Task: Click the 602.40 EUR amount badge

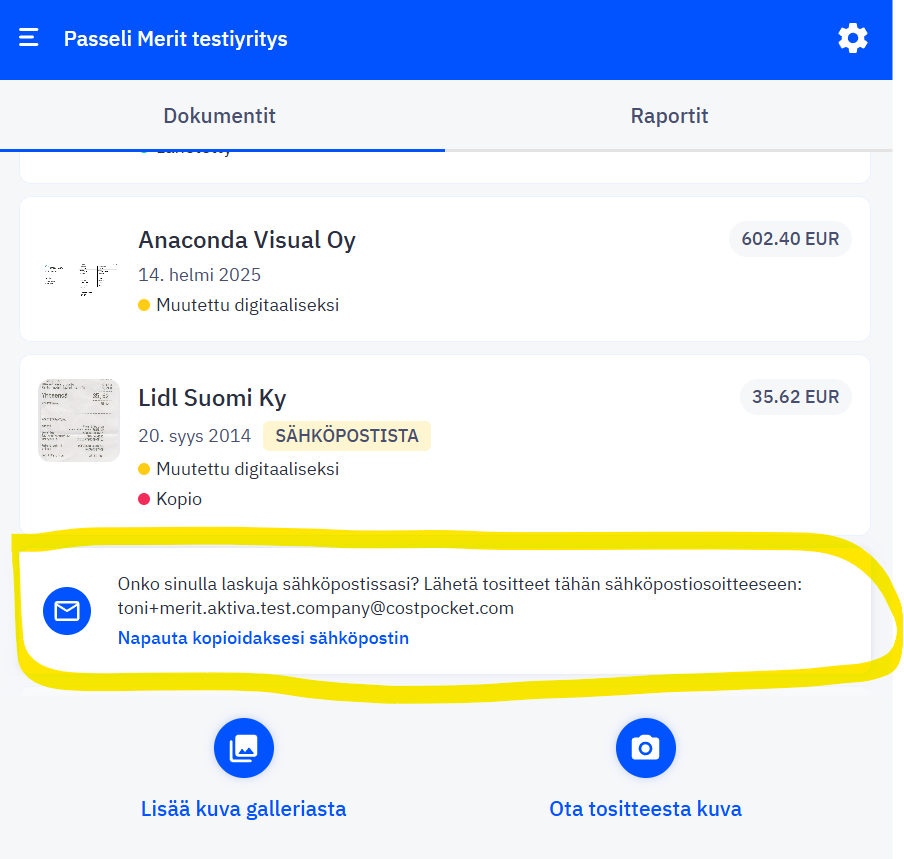Action: point(790,239)
